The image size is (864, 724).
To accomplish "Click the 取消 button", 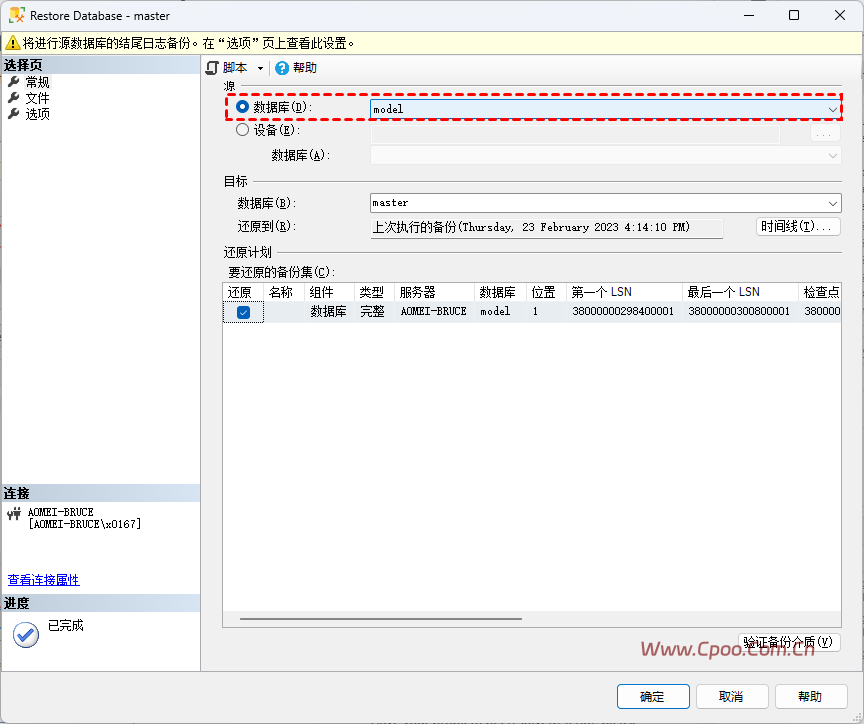I will [x=732, y=696].
